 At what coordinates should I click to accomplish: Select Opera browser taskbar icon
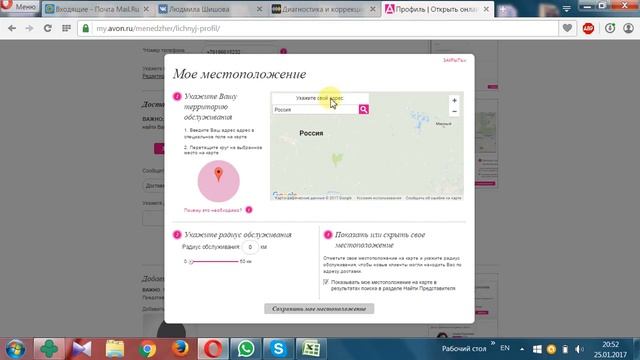pos(213,349)
